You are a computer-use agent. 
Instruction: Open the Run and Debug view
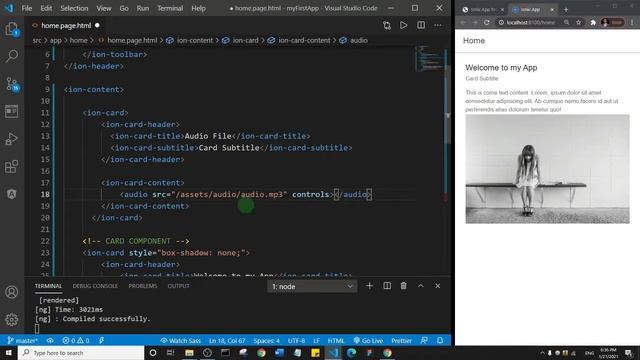[x=12, y=139]
